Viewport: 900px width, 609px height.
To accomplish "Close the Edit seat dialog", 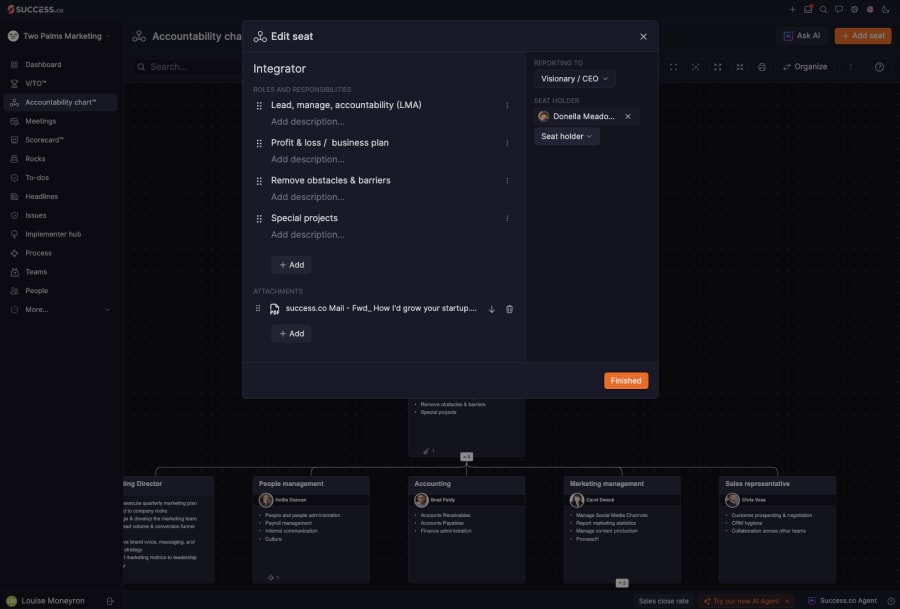I will click(x=643, y=36).
